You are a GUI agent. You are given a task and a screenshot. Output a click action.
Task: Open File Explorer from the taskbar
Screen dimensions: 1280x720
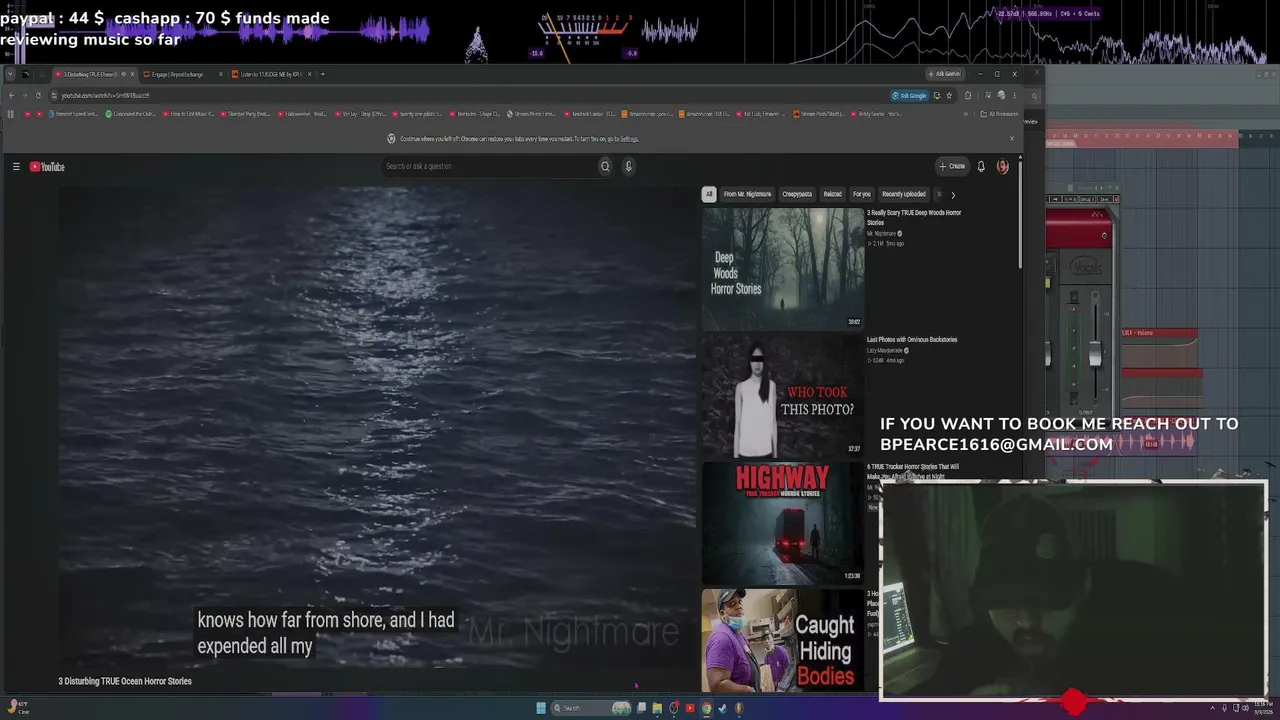click(x=657, y=708)
